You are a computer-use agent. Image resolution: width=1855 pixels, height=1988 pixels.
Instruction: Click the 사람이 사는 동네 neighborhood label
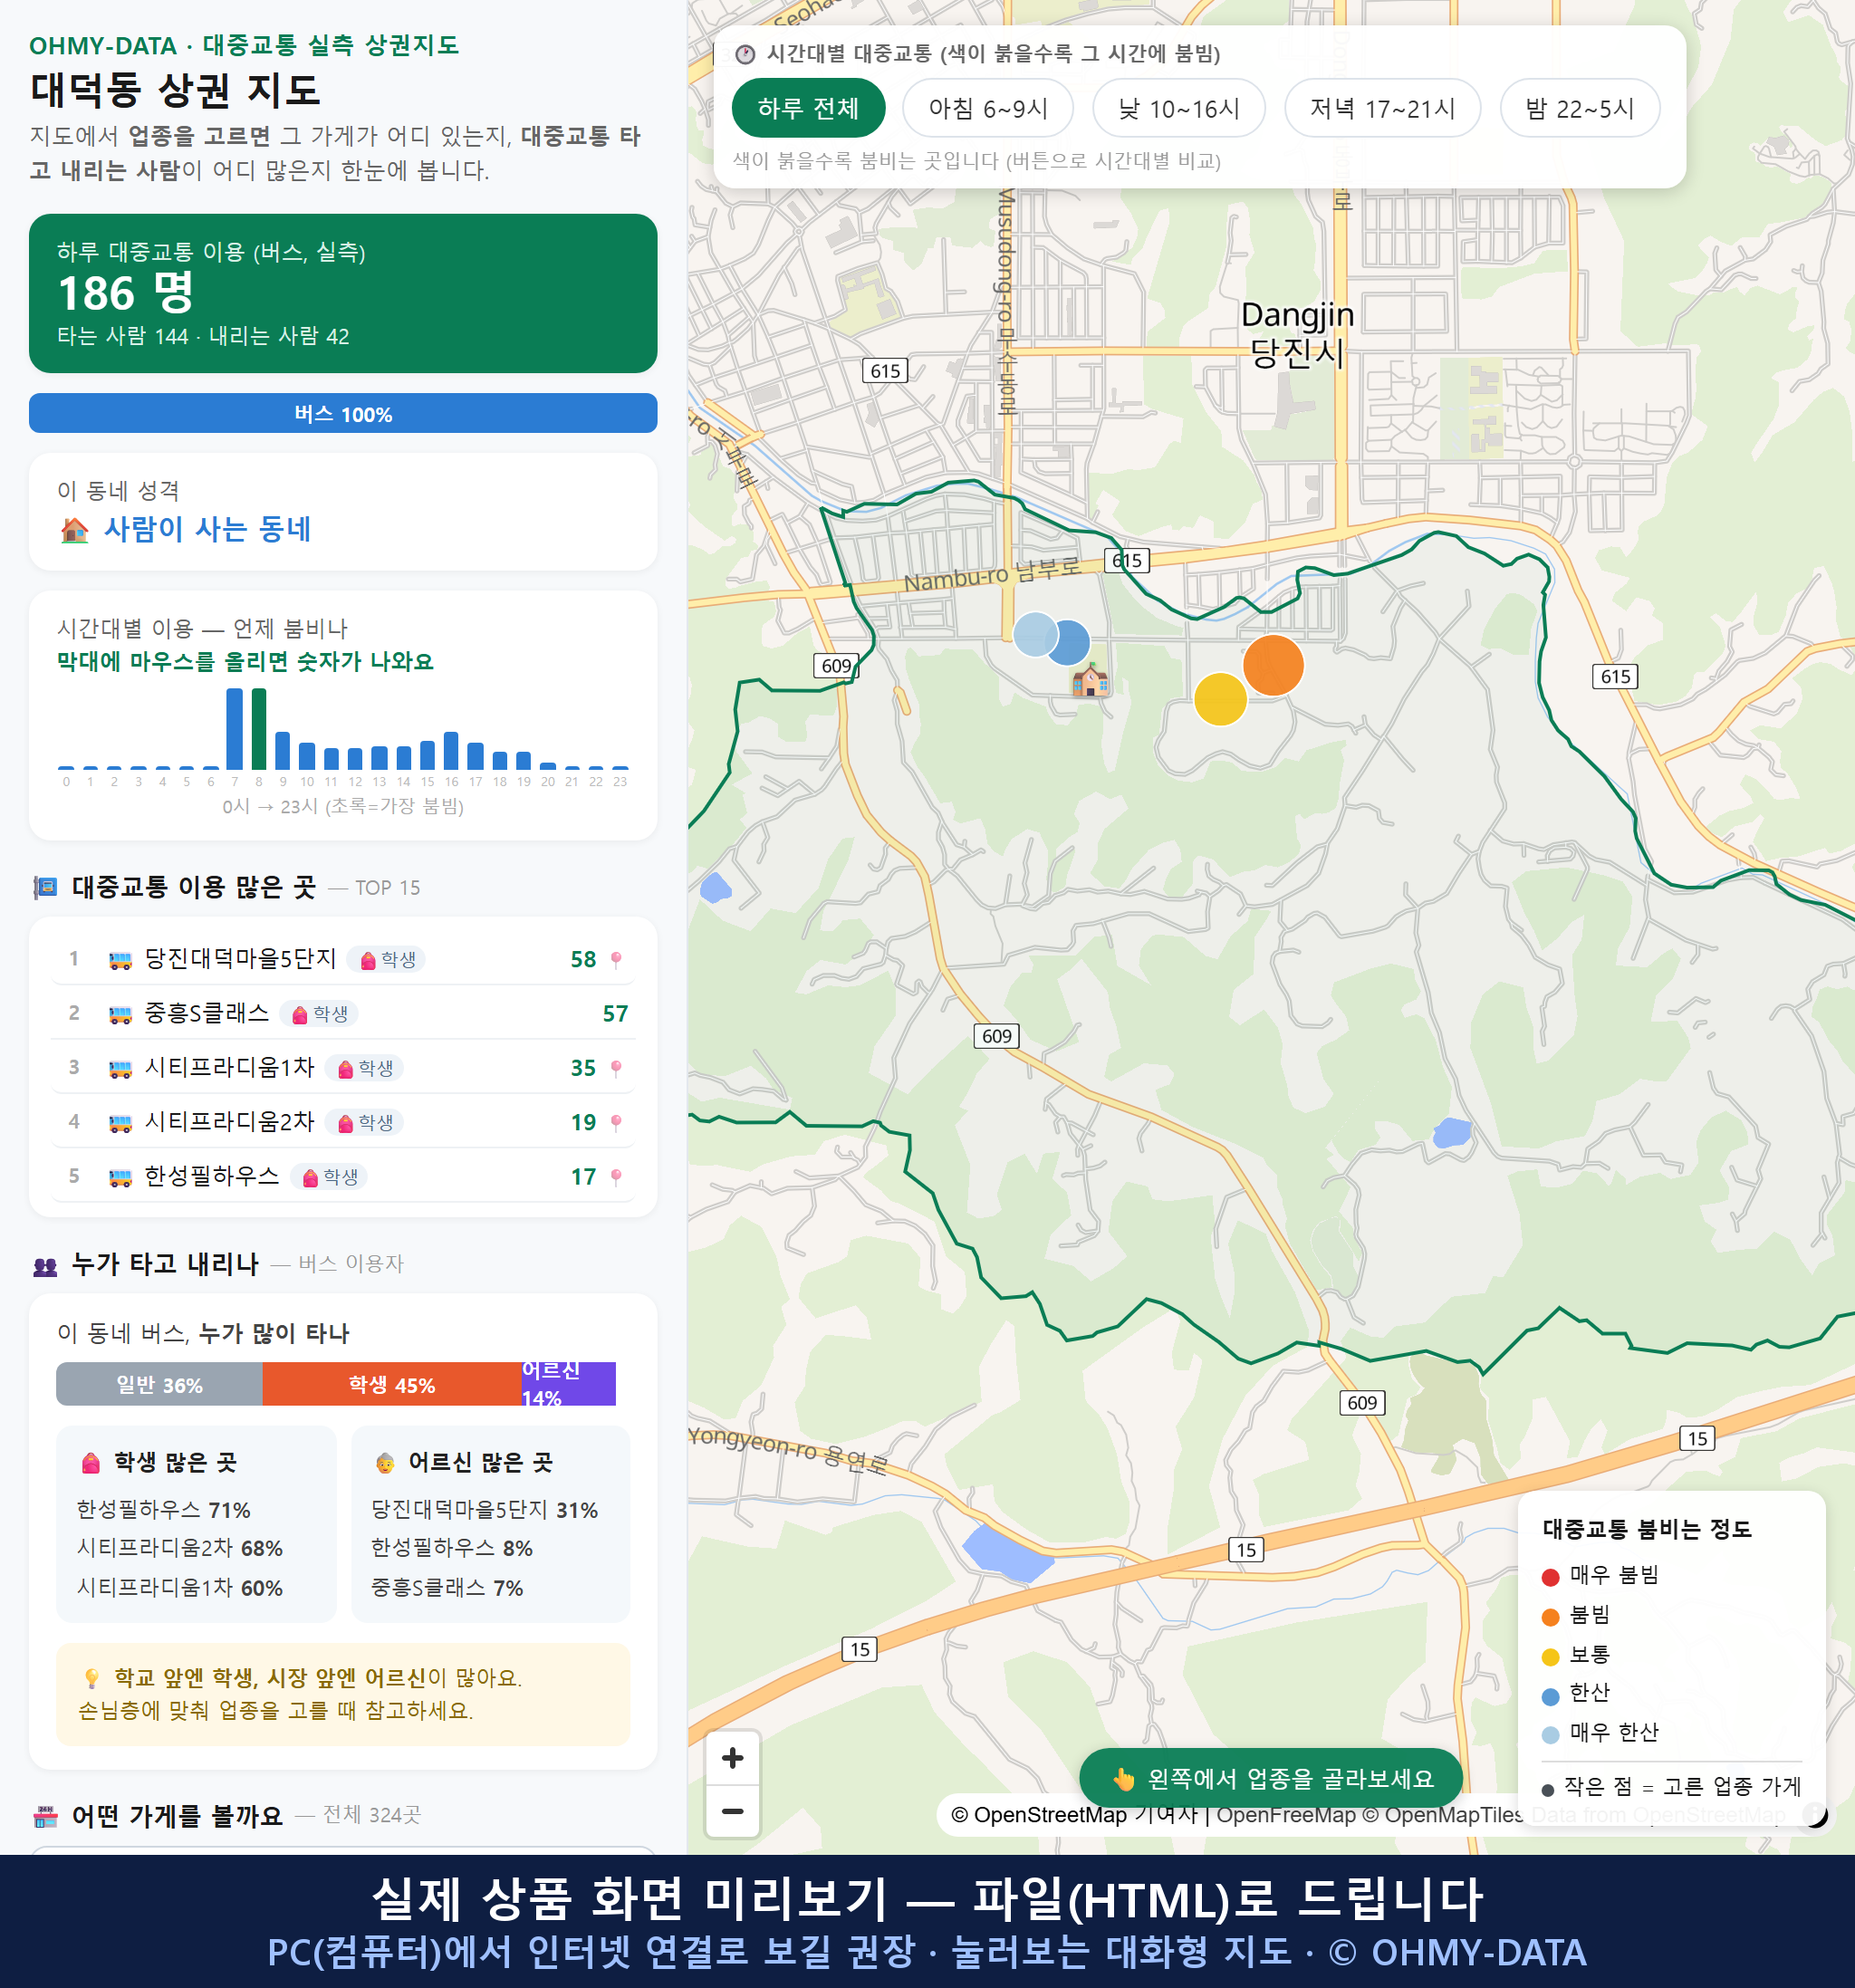point(208,530)
